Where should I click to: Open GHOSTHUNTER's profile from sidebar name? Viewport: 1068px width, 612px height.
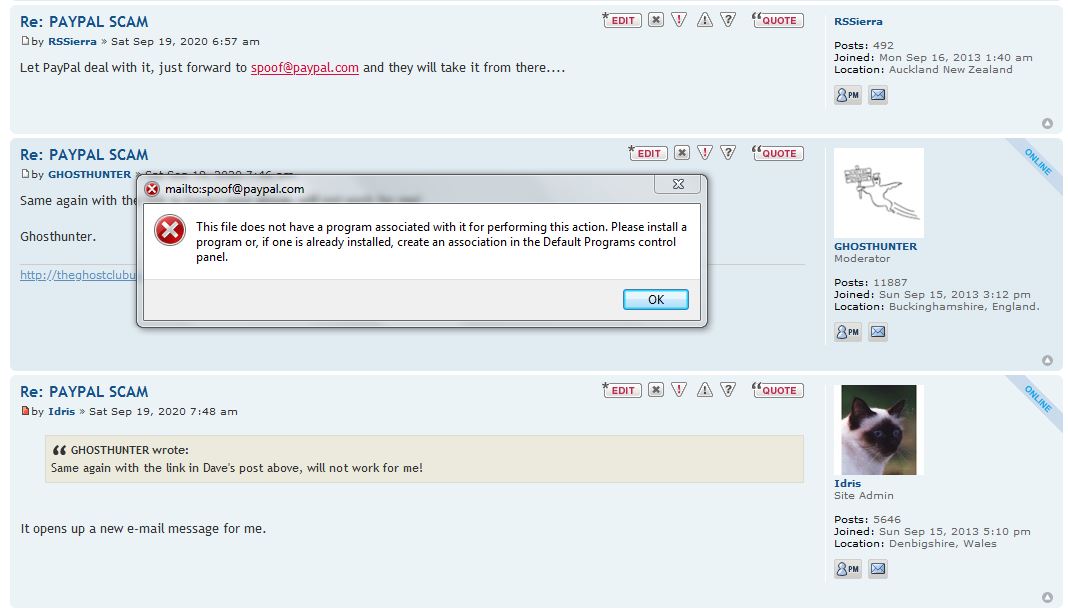(875, 246)
